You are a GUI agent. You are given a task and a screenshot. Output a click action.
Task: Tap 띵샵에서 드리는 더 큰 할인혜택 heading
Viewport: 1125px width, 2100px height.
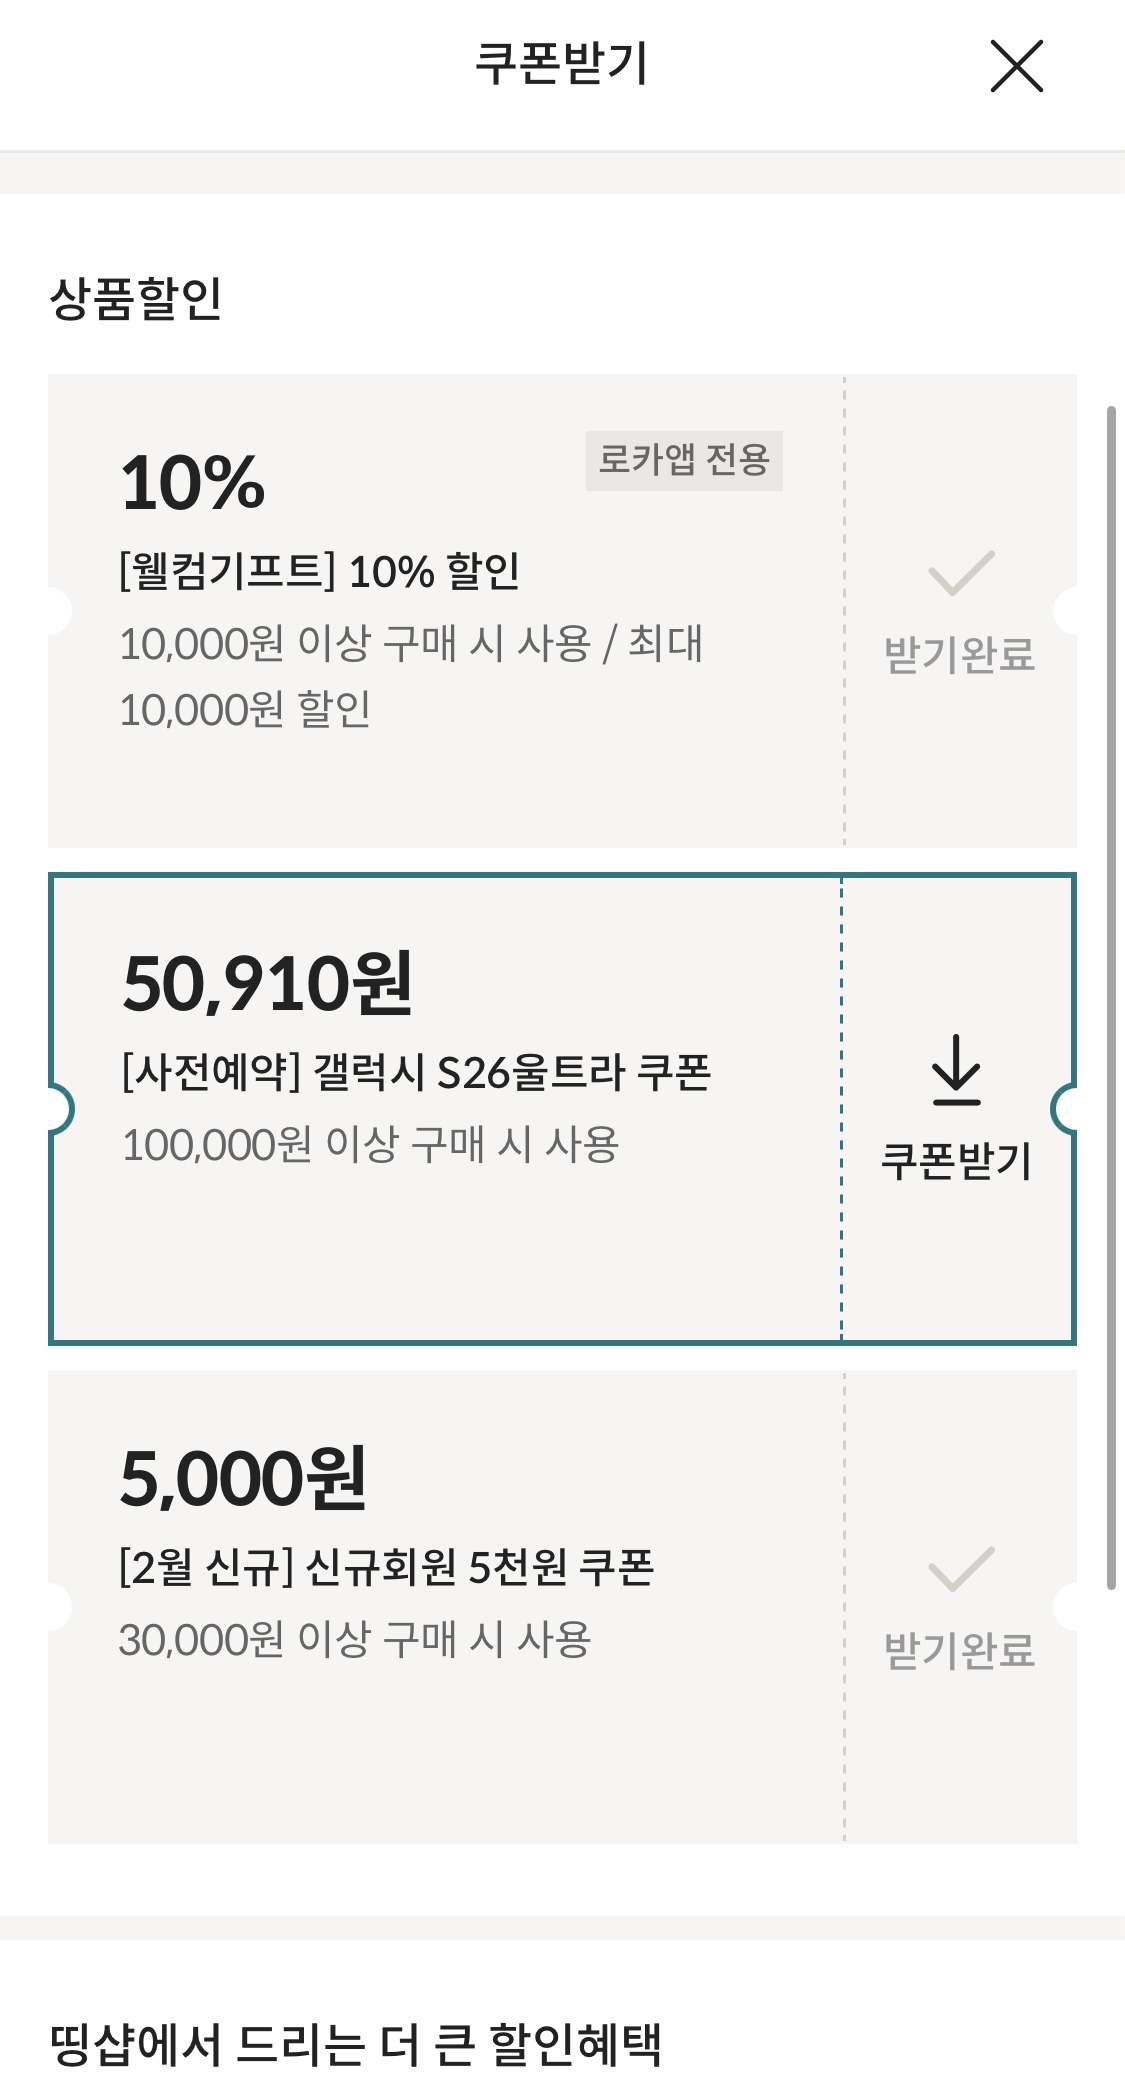click(355, 2044)
